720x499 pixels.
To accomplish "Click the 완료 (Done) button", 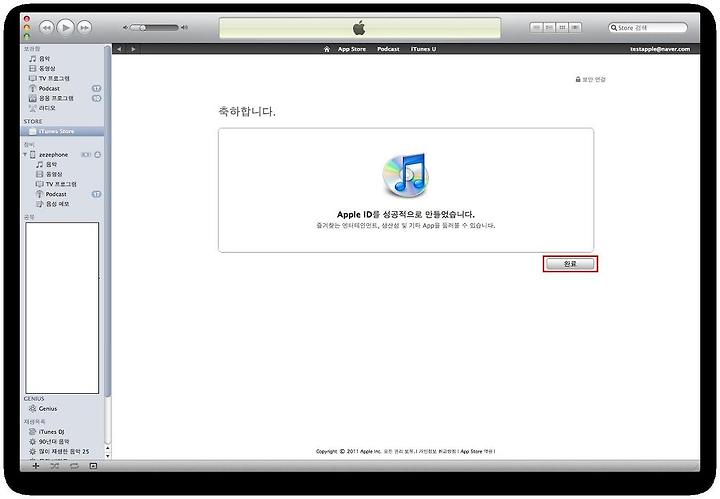I will [570, 264].
